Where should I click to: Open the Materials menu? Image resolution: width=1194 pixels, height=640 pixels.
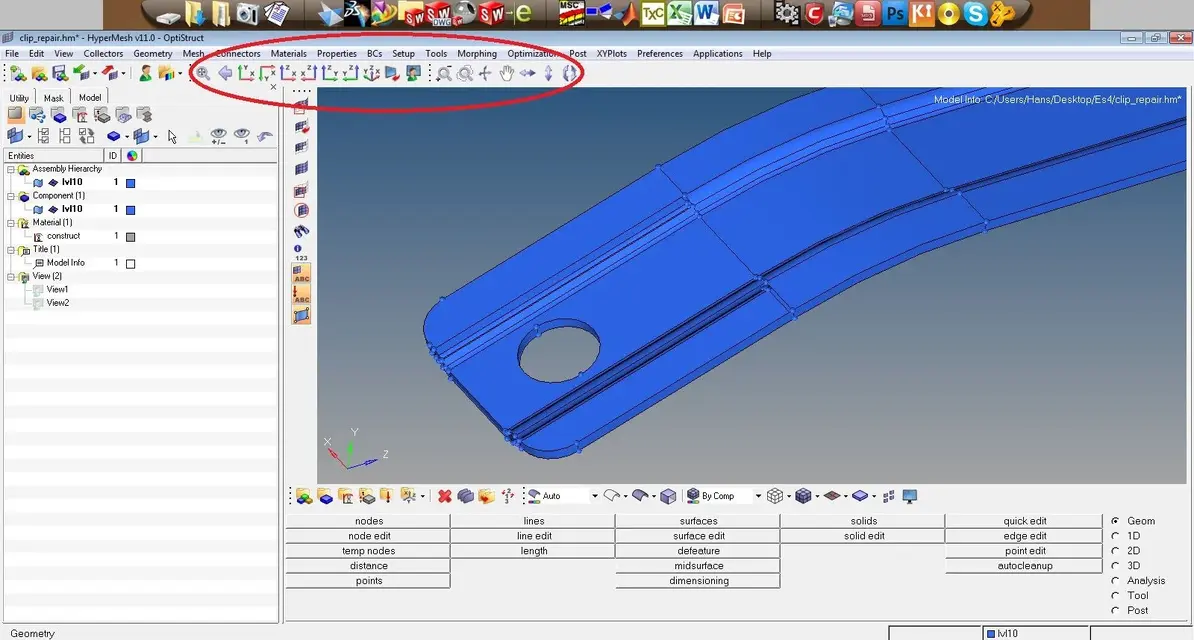(x=289, y=53)
